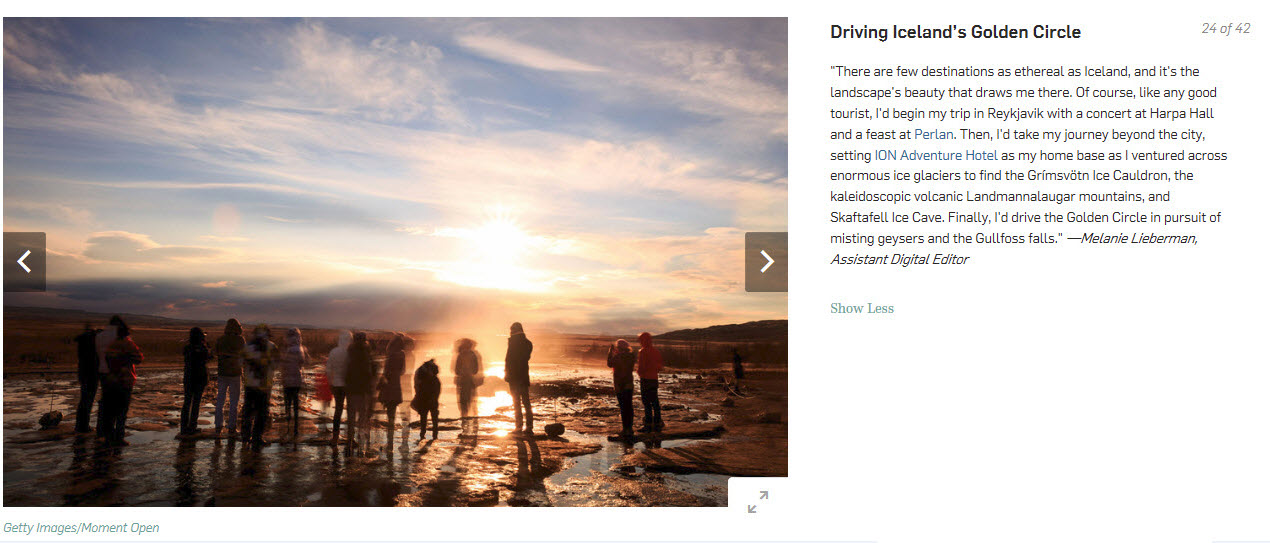
Task: Click the author name Melanie Lieberman
Action: [1138, 238]
